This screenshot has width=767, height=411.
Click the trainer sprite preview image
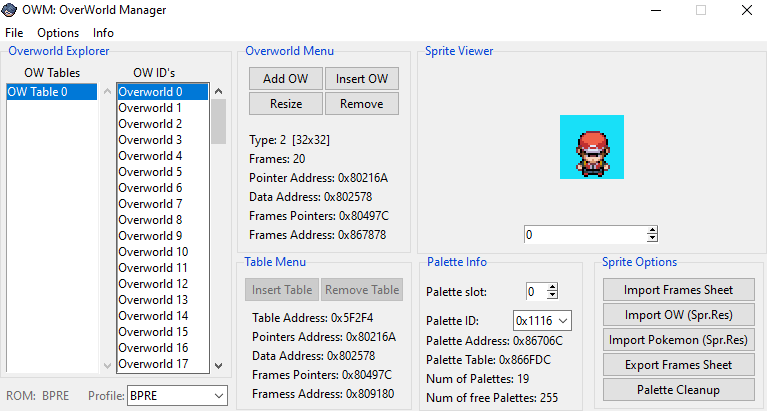click(x=591, y=148)
